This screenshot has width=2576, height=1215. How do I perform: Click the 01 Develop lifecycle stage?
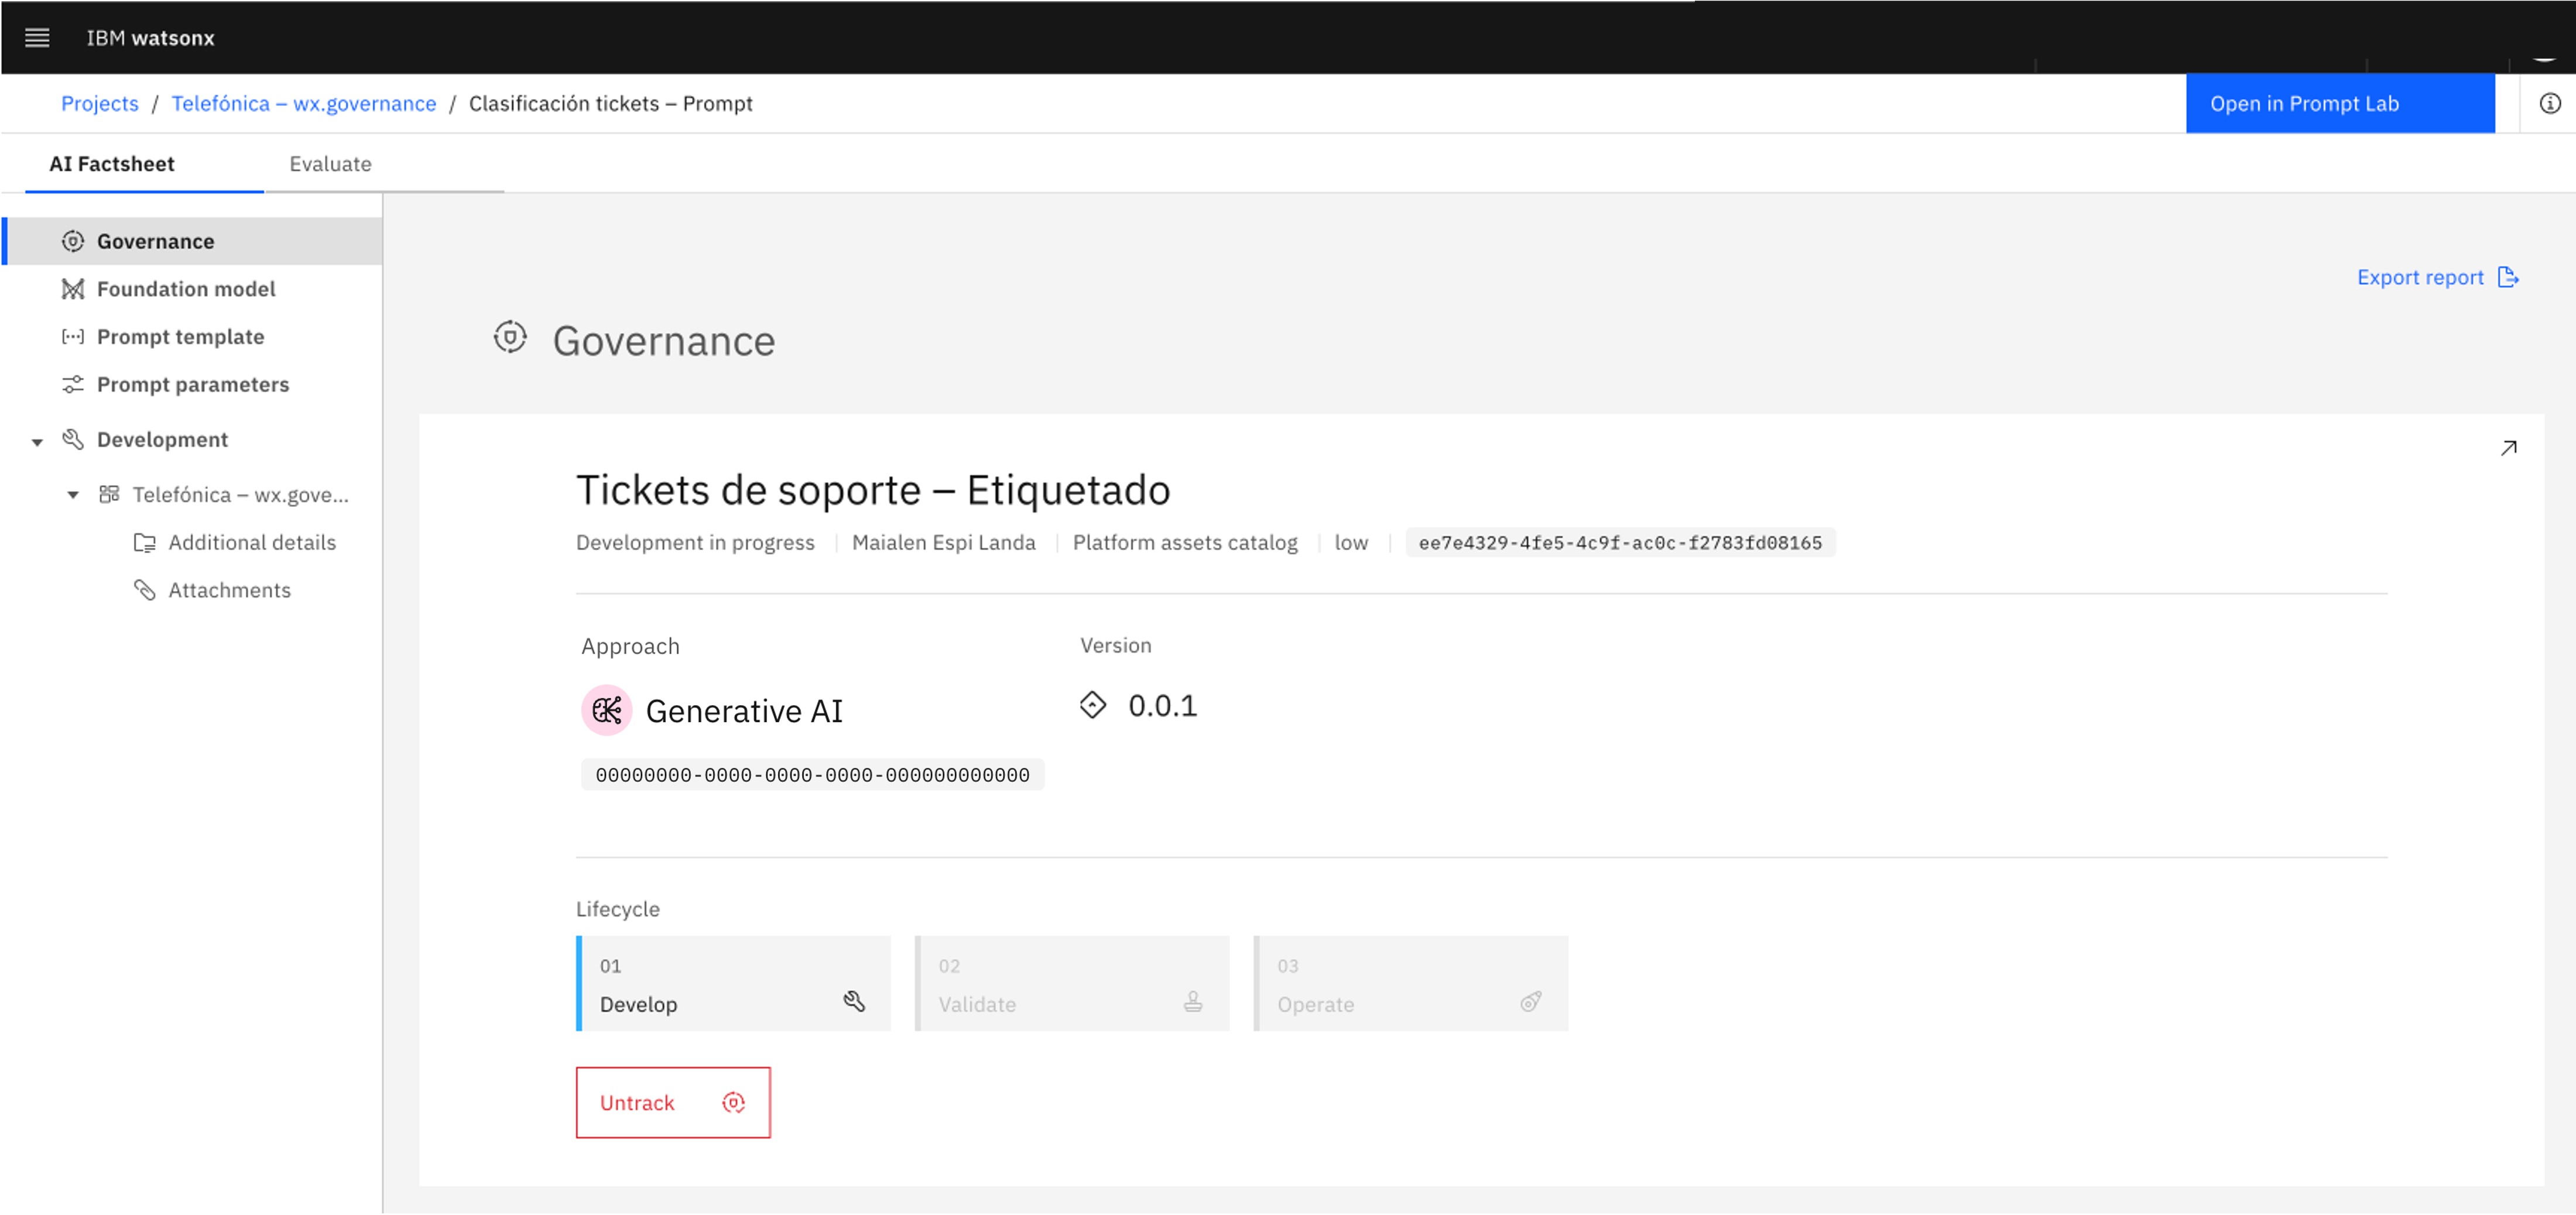733,984
